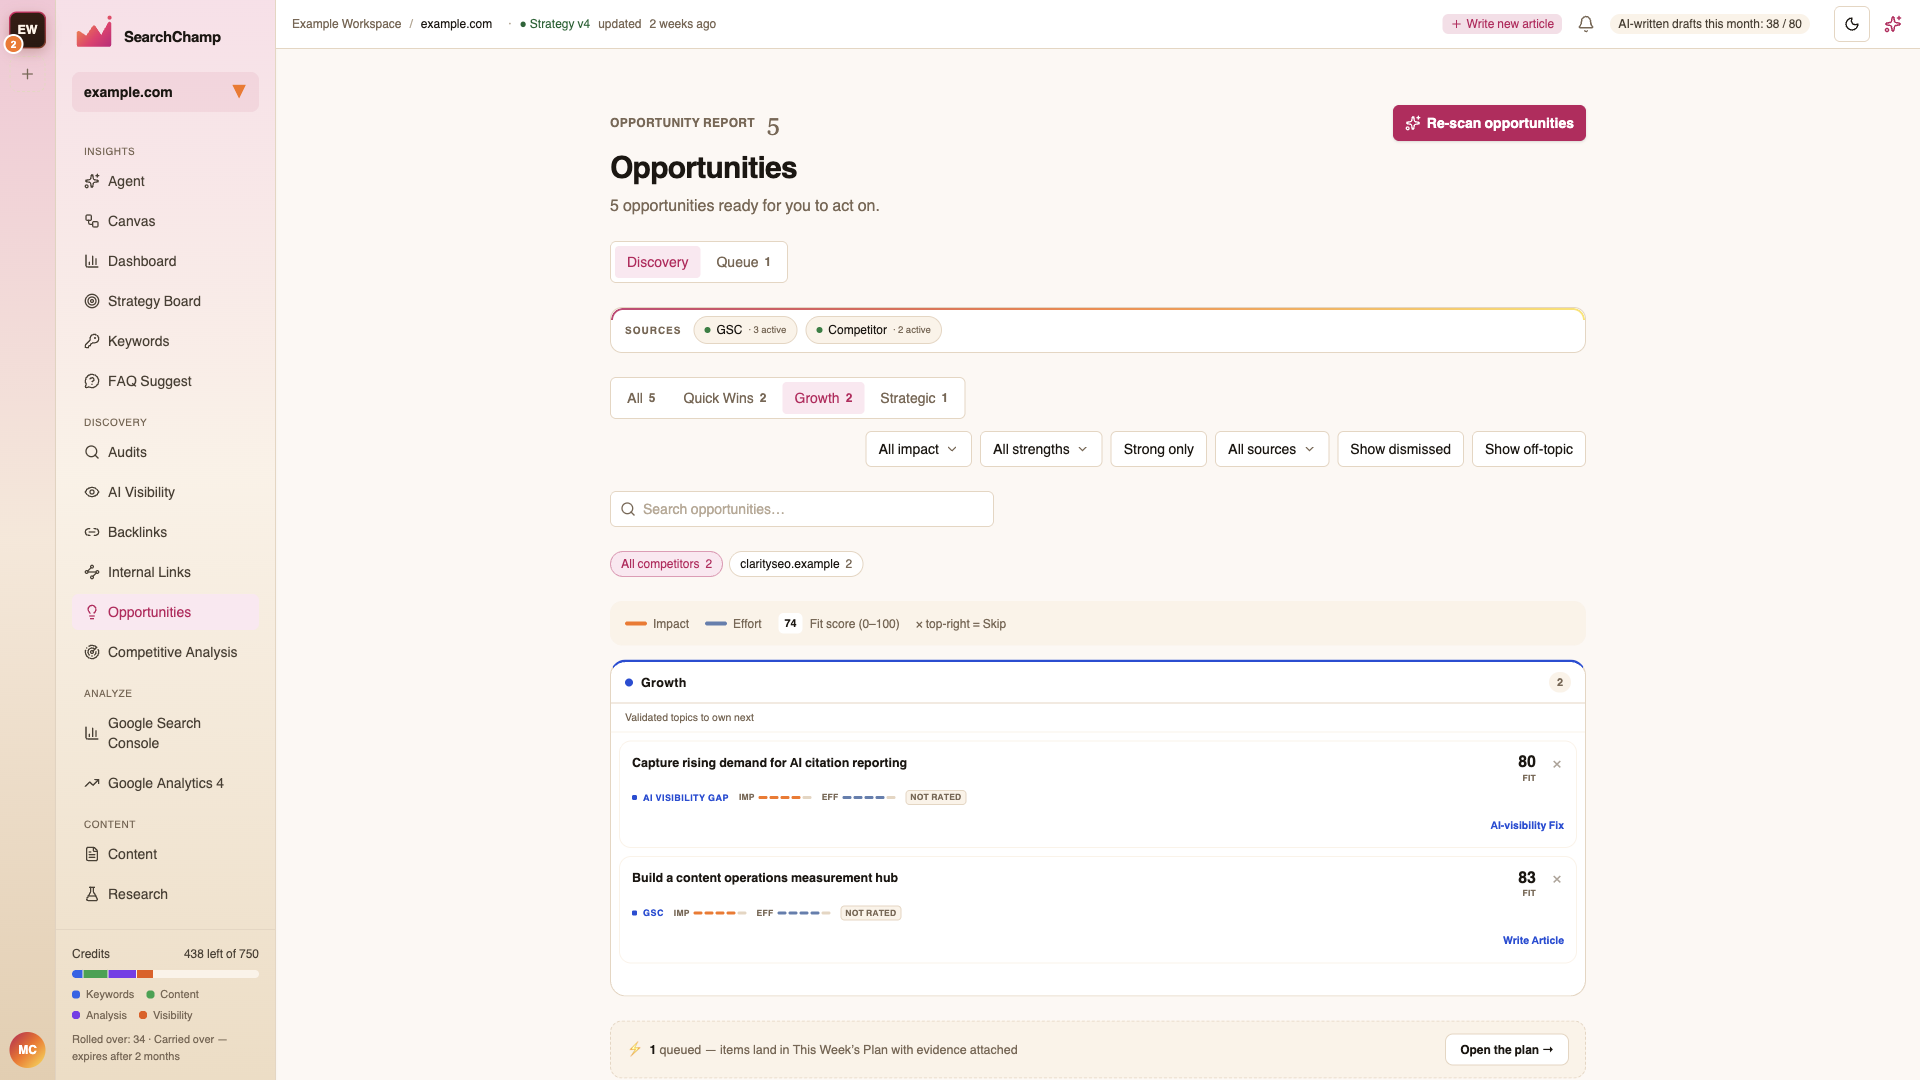Open AI assistant sparkle icon top right
This screenshot has height=1080, width=1920.
tap(1893, 24)
